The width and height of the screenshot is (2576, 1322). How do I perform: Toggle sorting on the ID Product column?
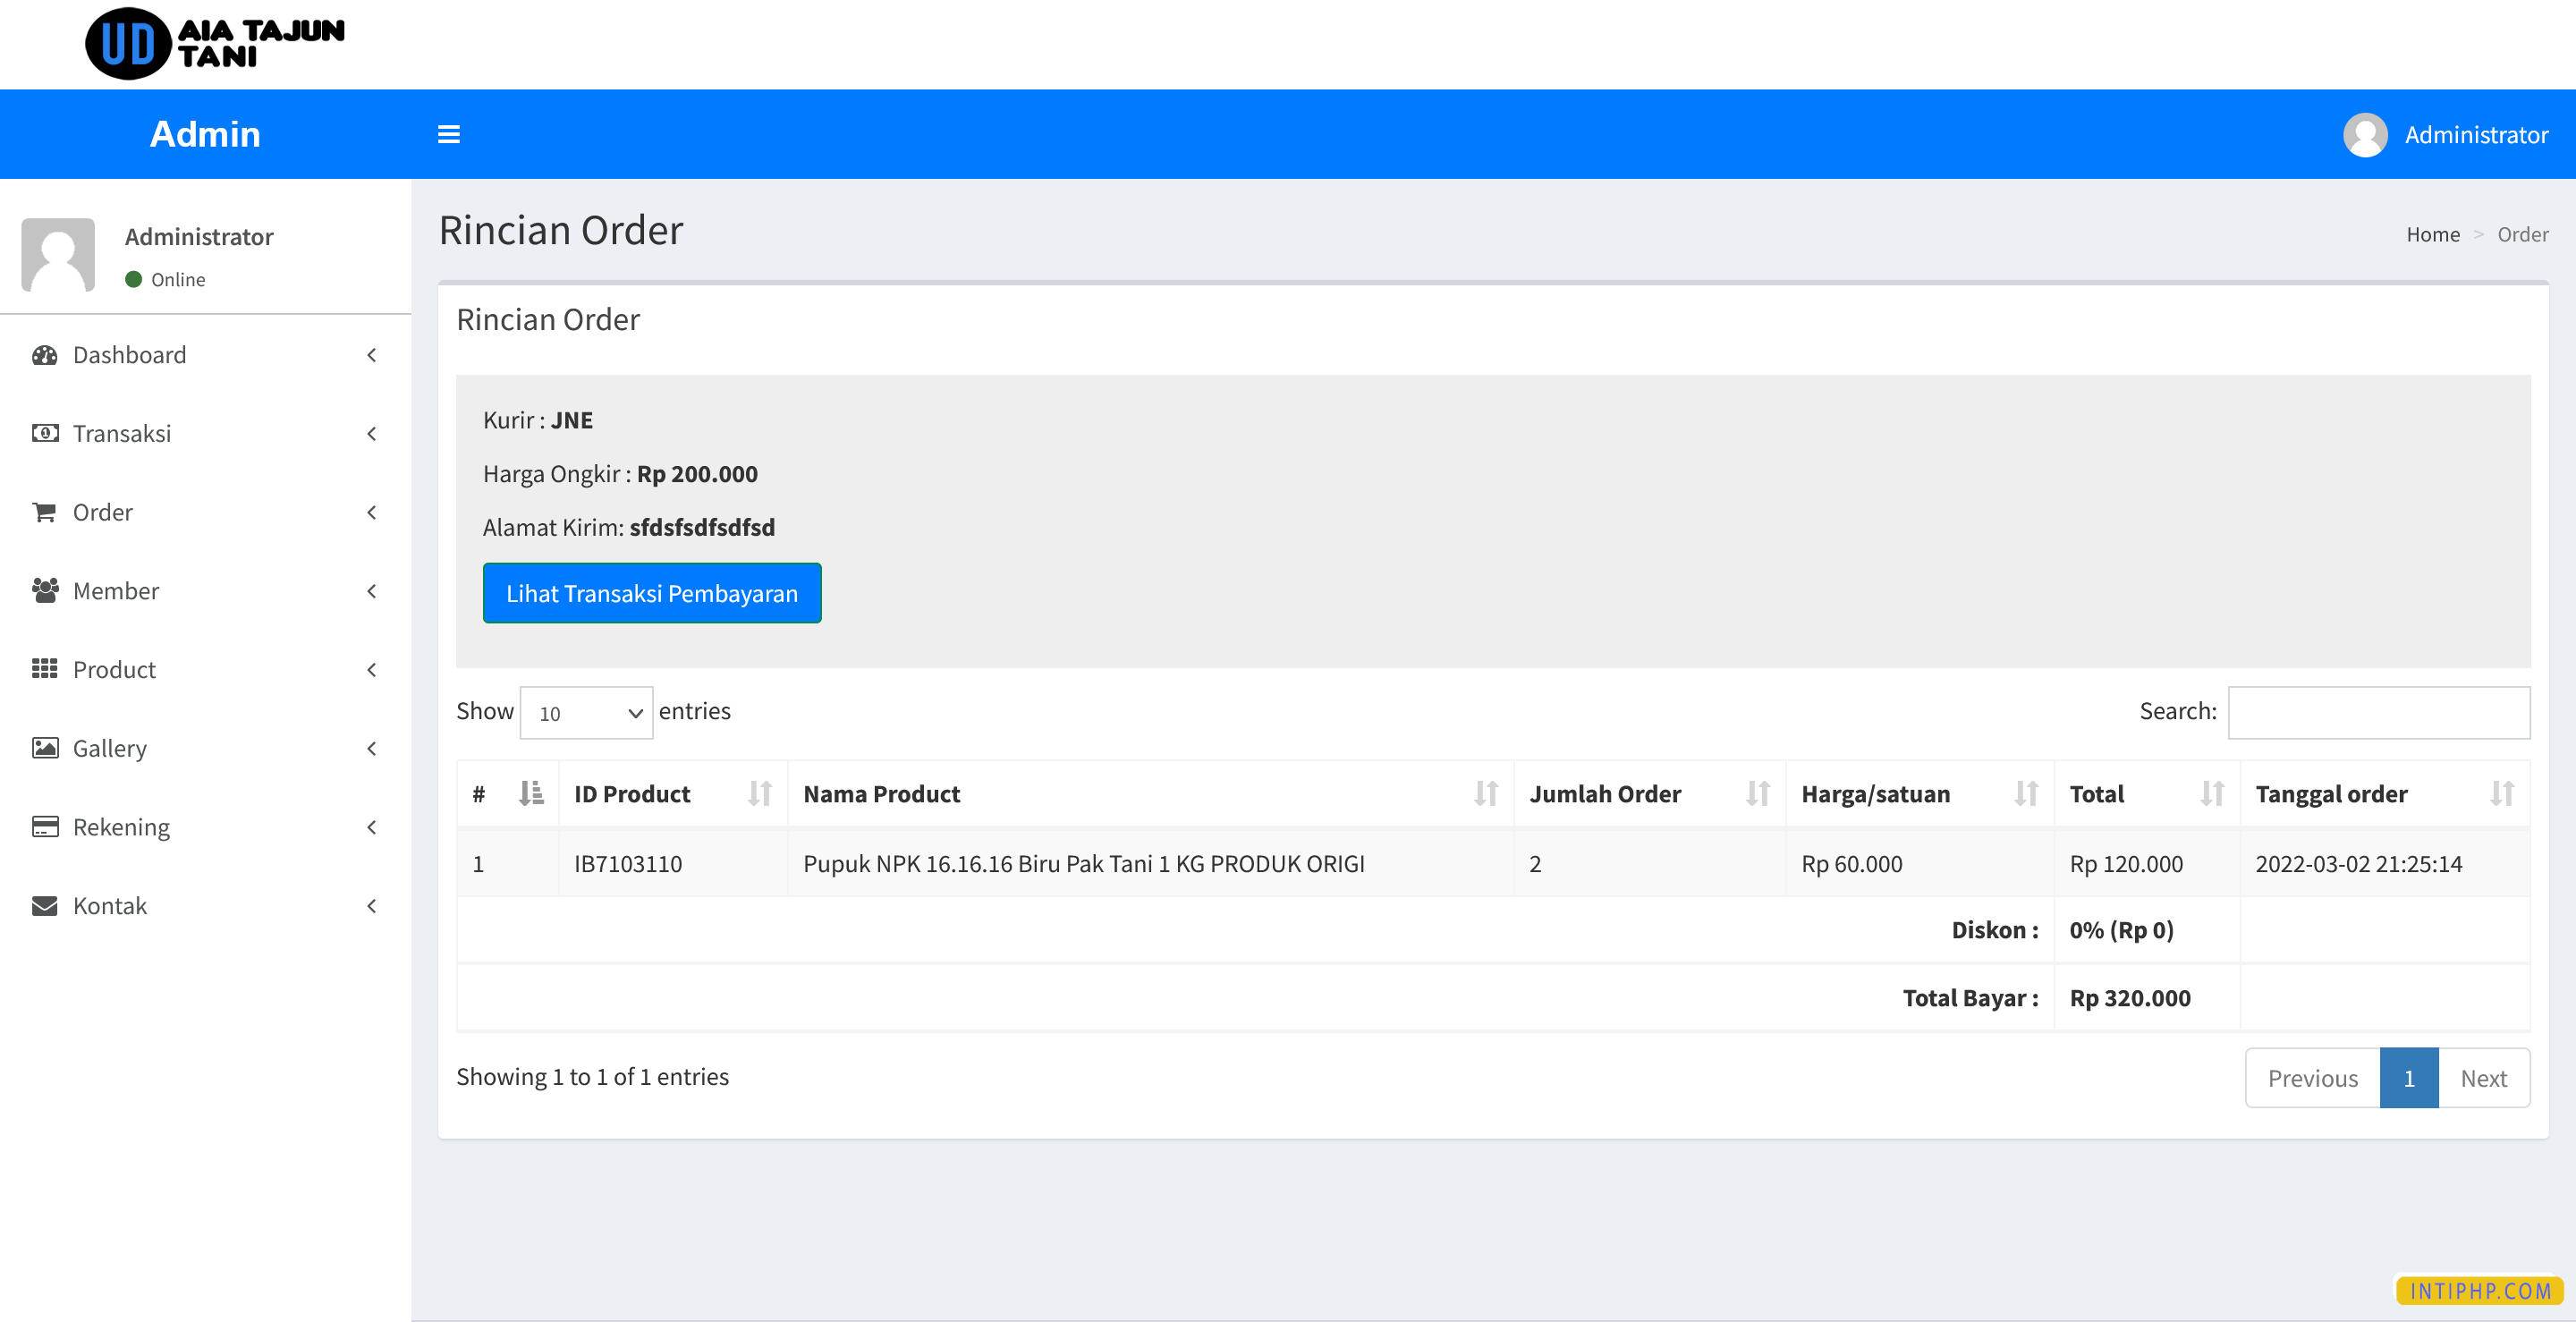(x=760, y=793)
